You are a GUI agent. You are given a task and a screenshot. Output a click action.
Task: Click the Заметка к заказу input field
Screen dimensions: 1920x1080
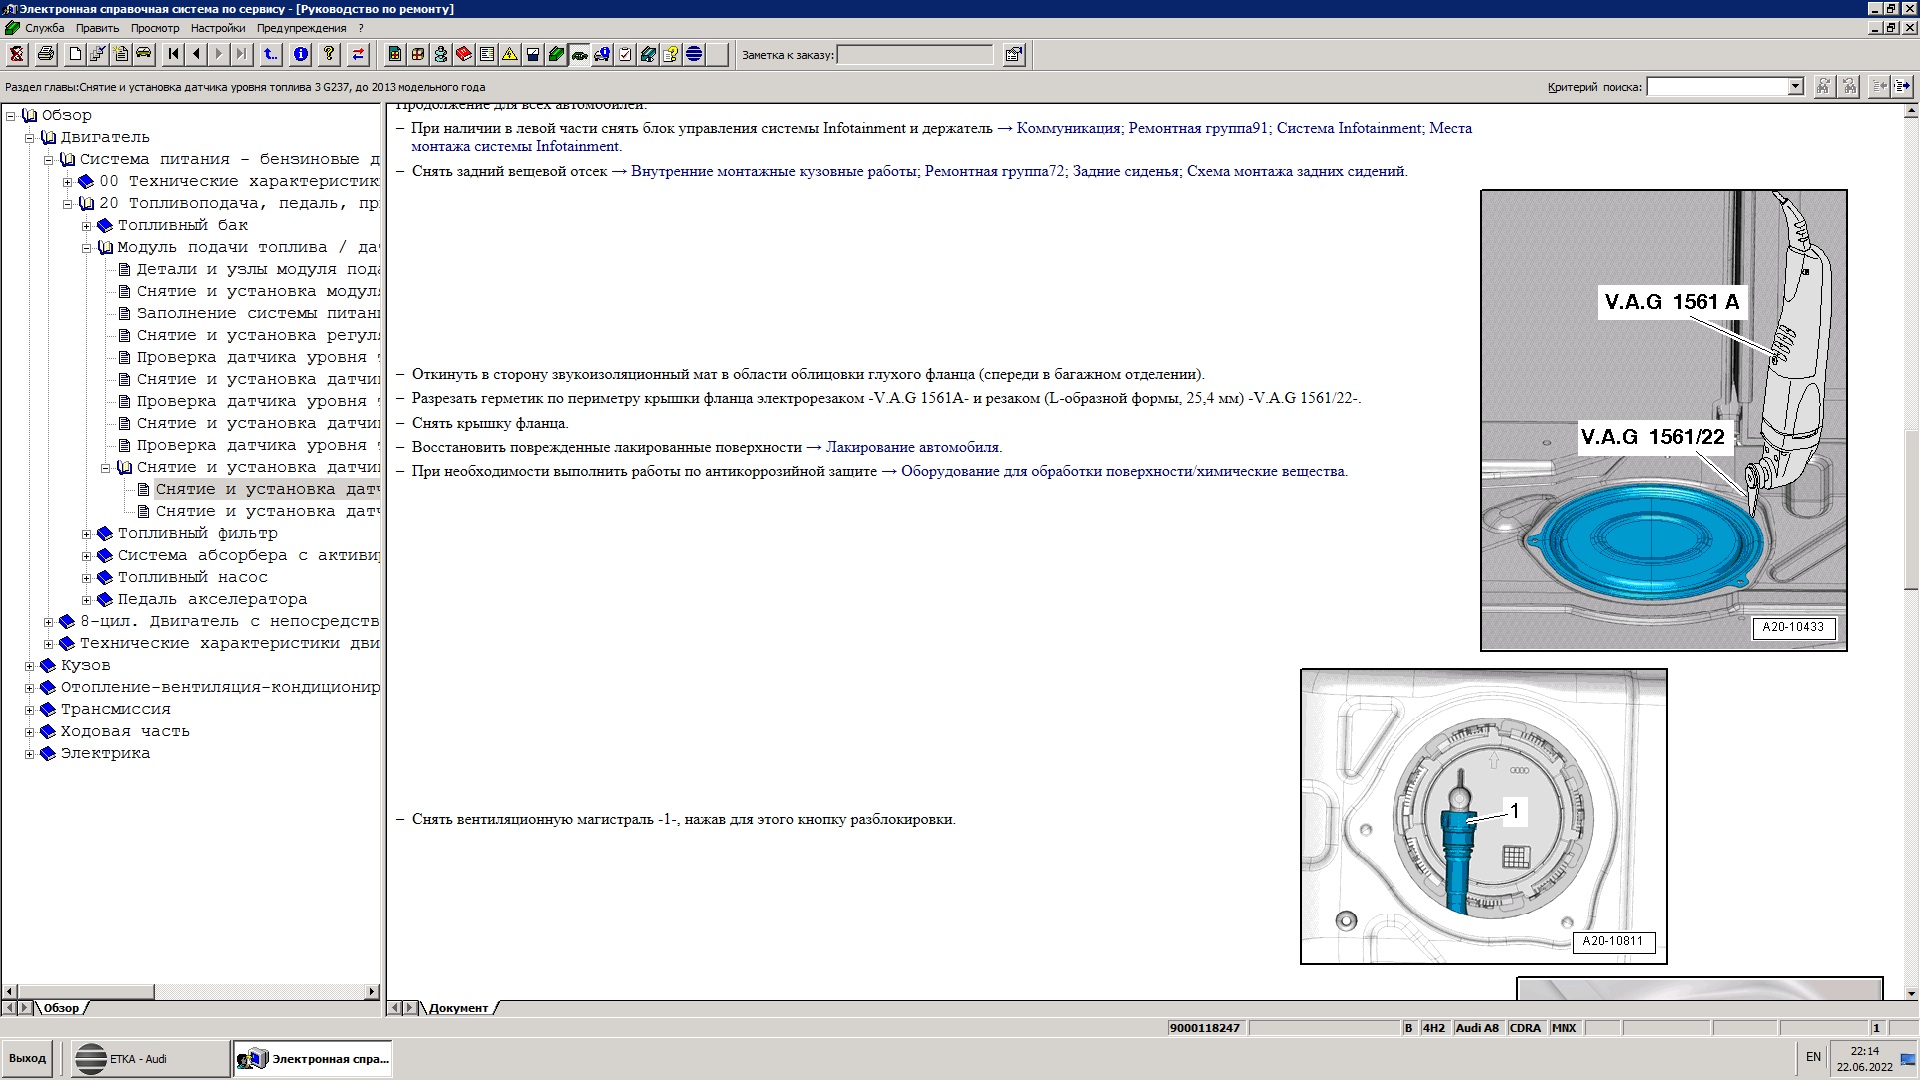[x=914, y=55]
